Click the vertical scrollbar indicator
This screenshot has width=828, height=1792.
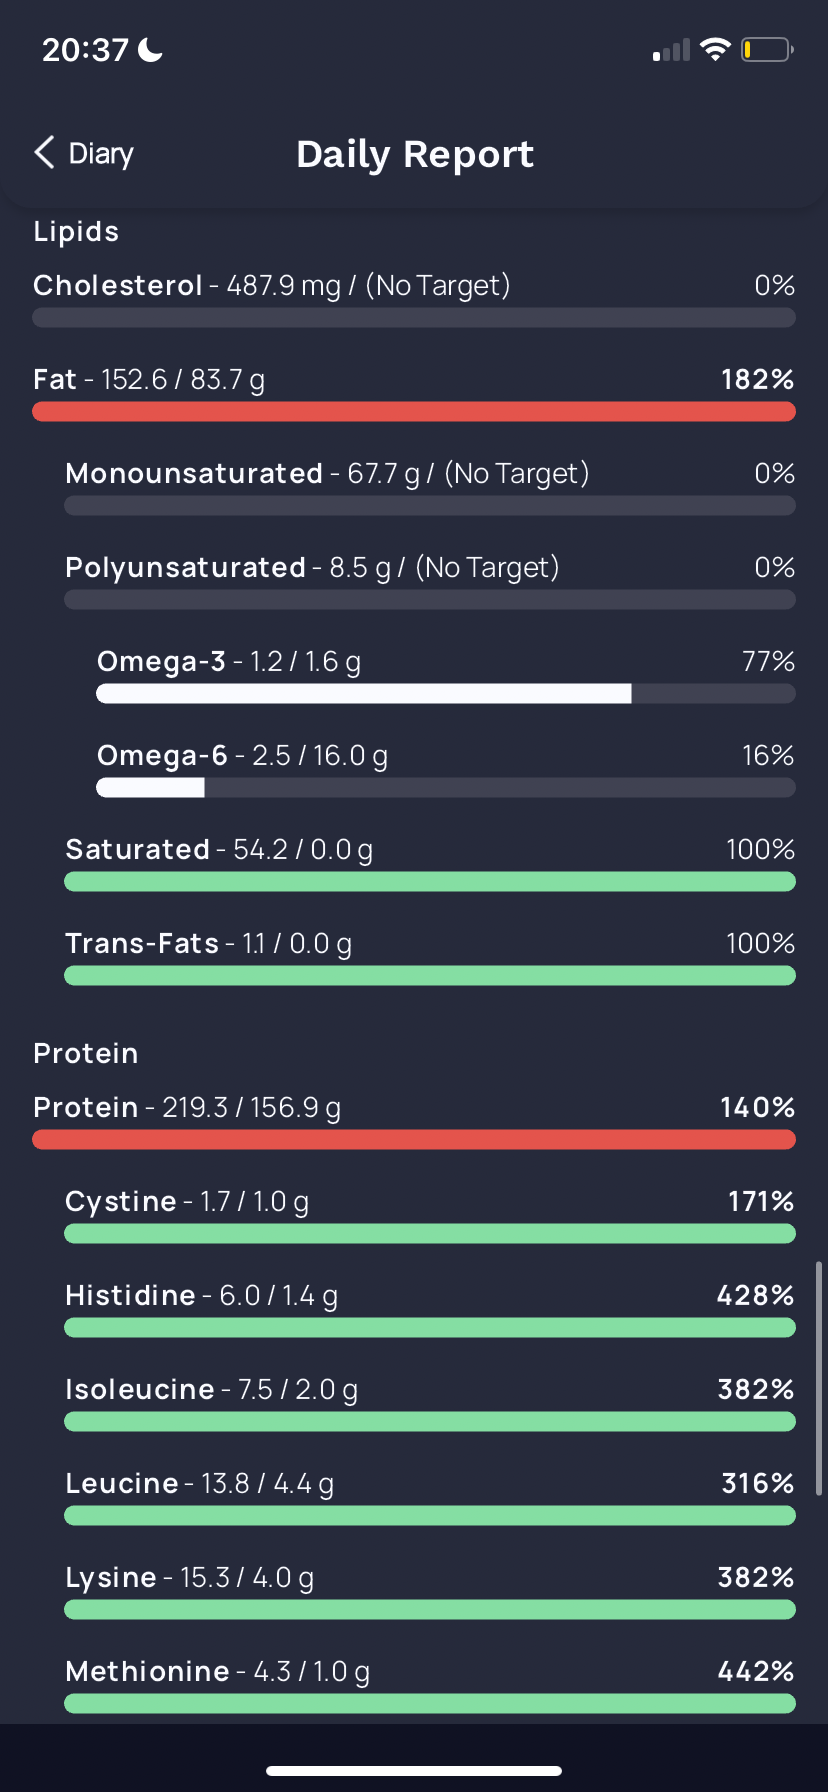(819, 1378)
